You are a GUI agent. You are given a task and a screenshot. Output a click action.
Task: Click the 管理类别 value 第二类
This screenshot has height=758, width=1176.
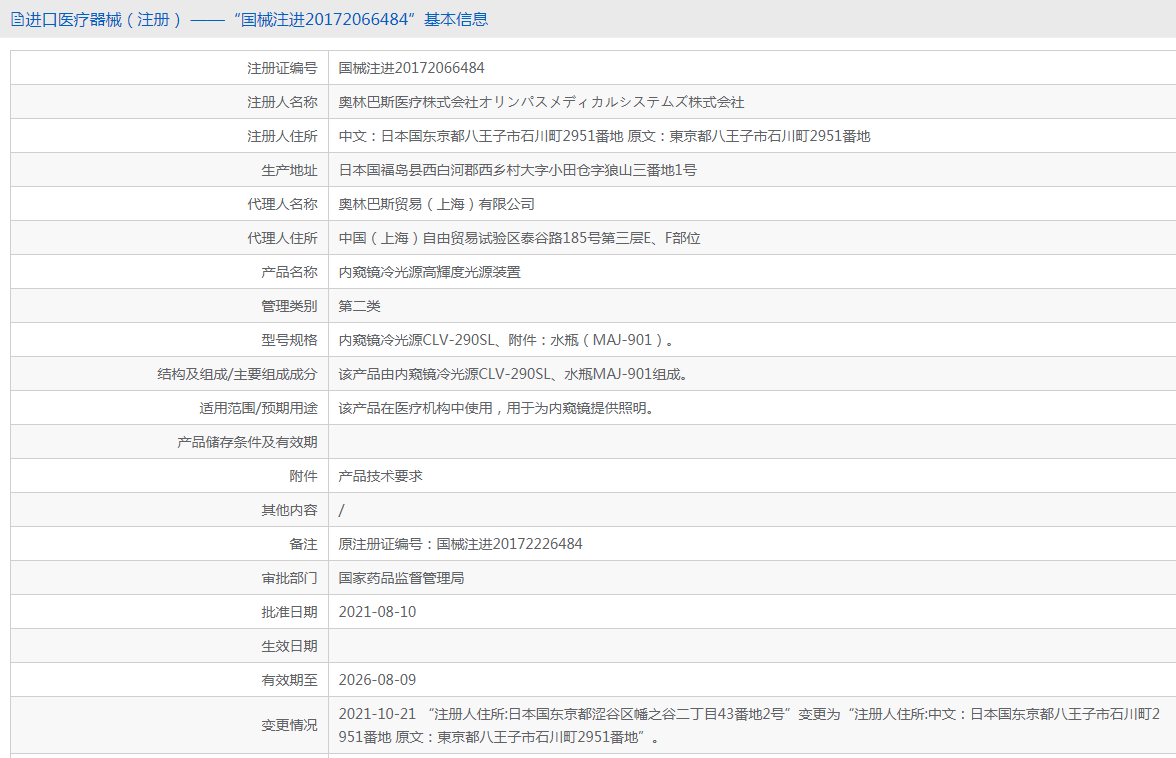(x=359, y=305)
